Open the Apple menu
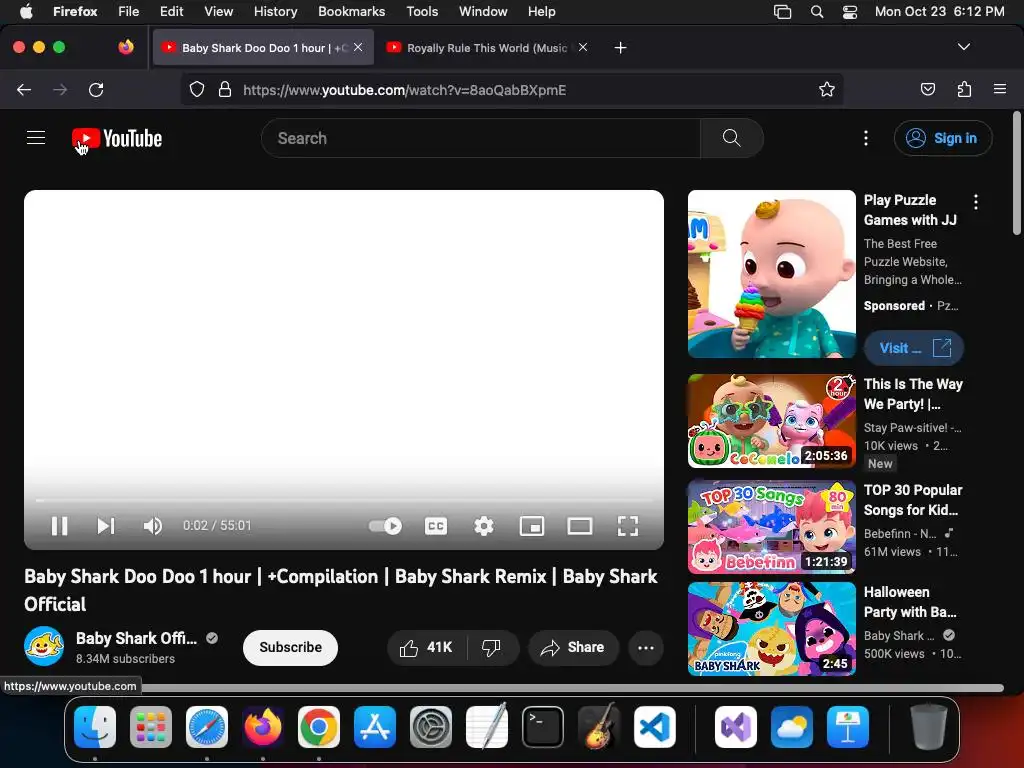 (x=26, y=11)
